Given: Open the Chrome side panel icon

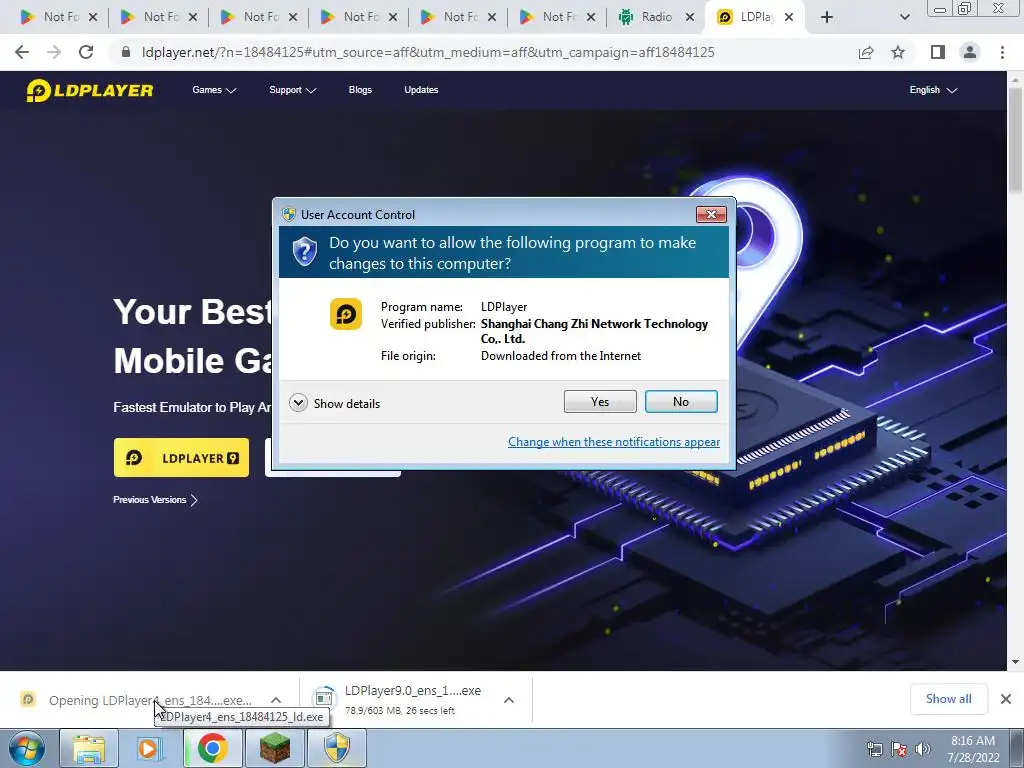Looking at the screenshot, I should click(938, 52).
